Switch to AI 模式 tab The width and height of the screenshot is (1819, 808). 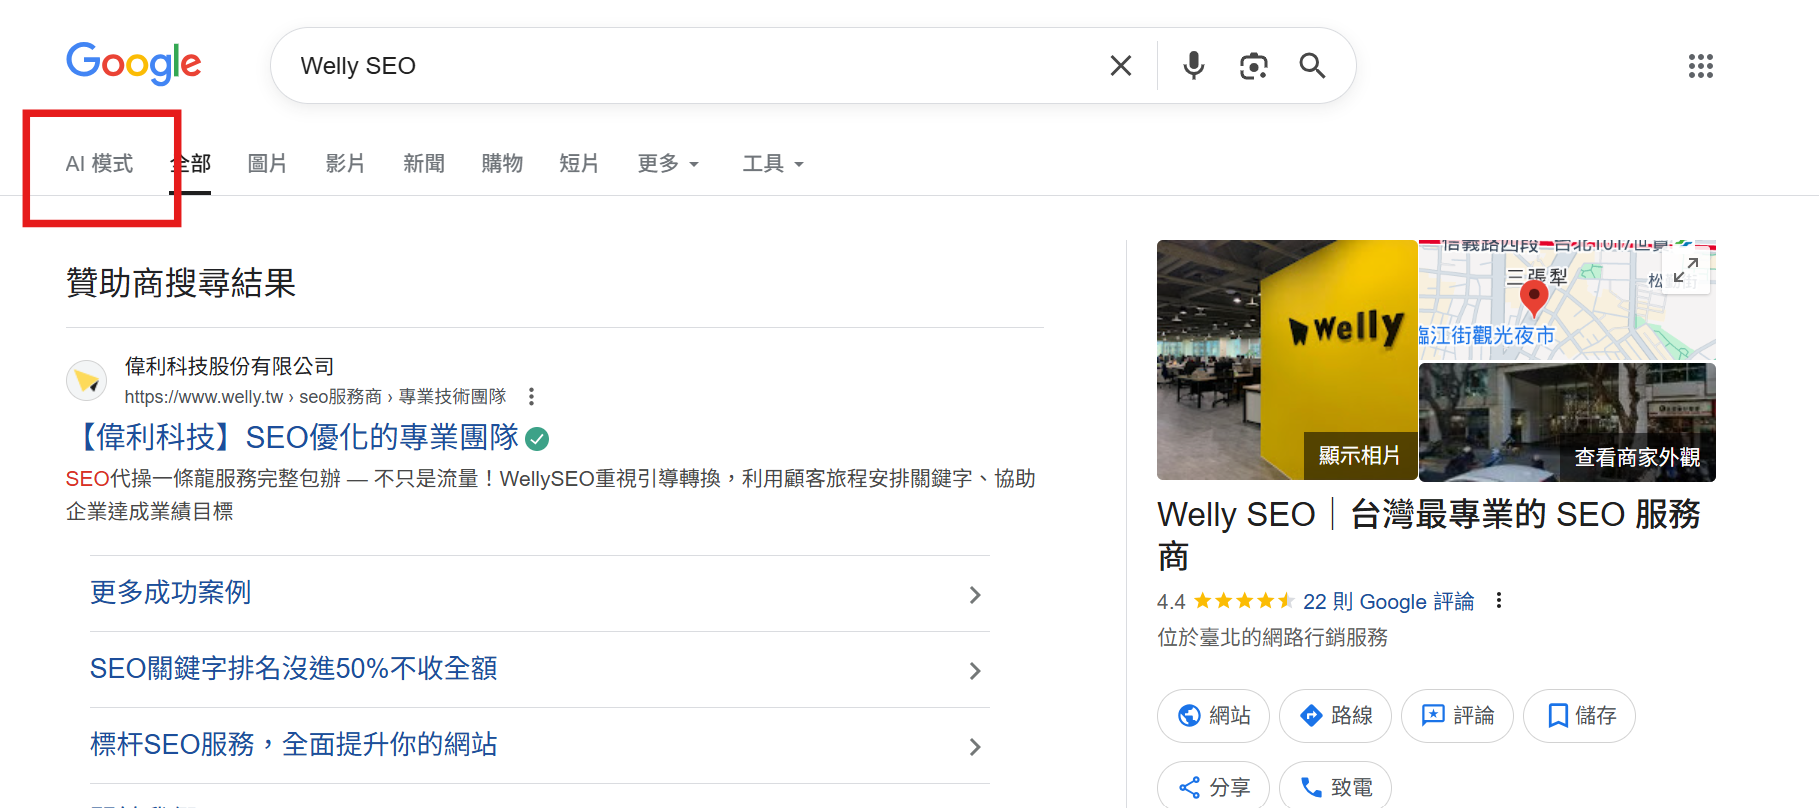(99, 164)
